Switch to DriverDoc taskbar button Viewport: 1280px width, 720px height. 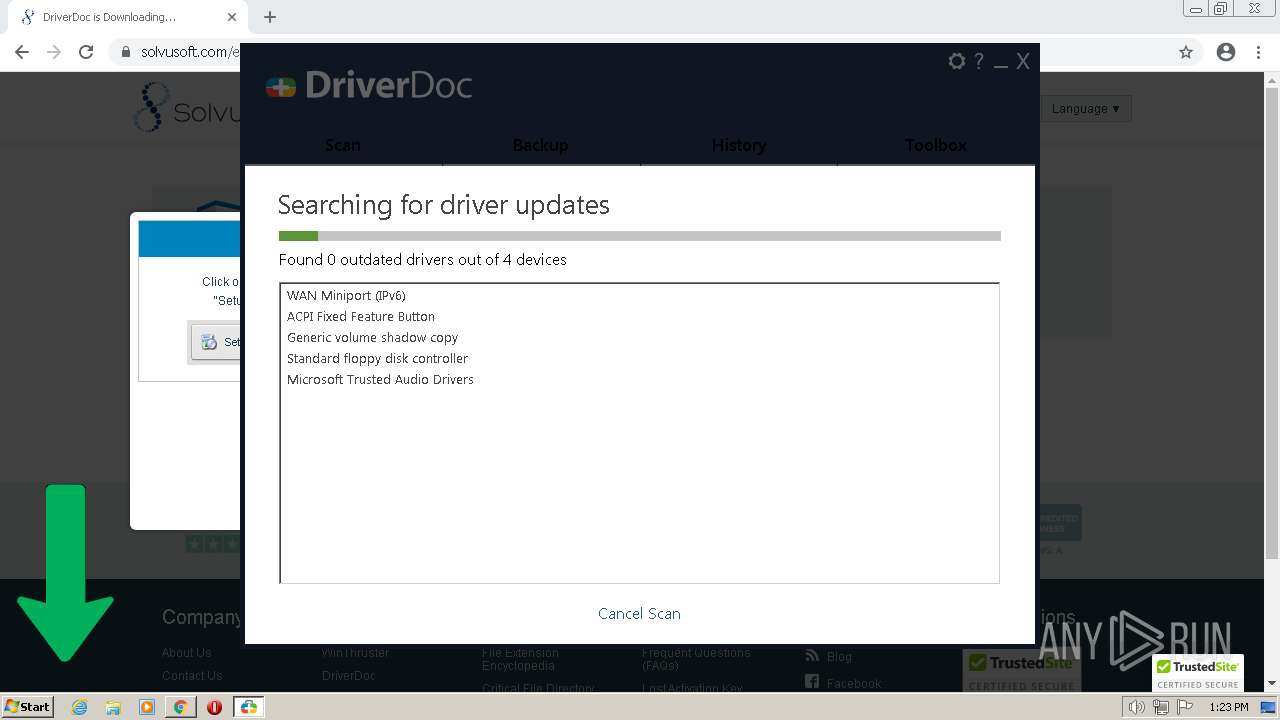coord(248,707)
